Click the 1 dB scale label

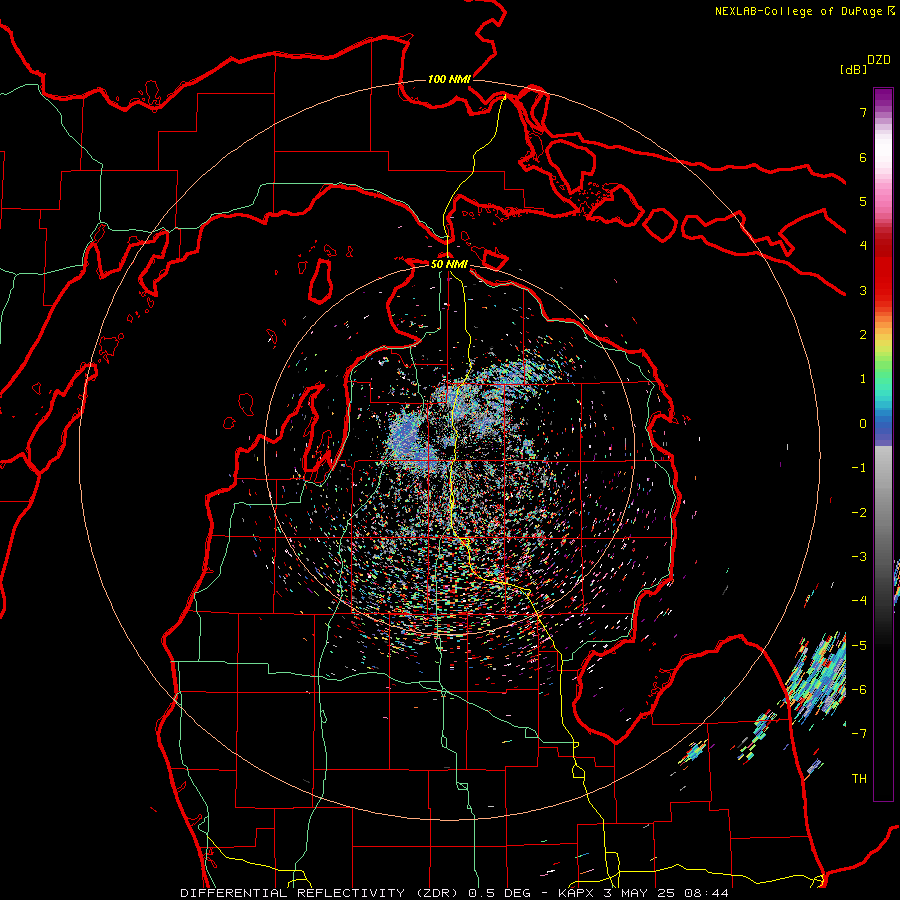point(863,379)
